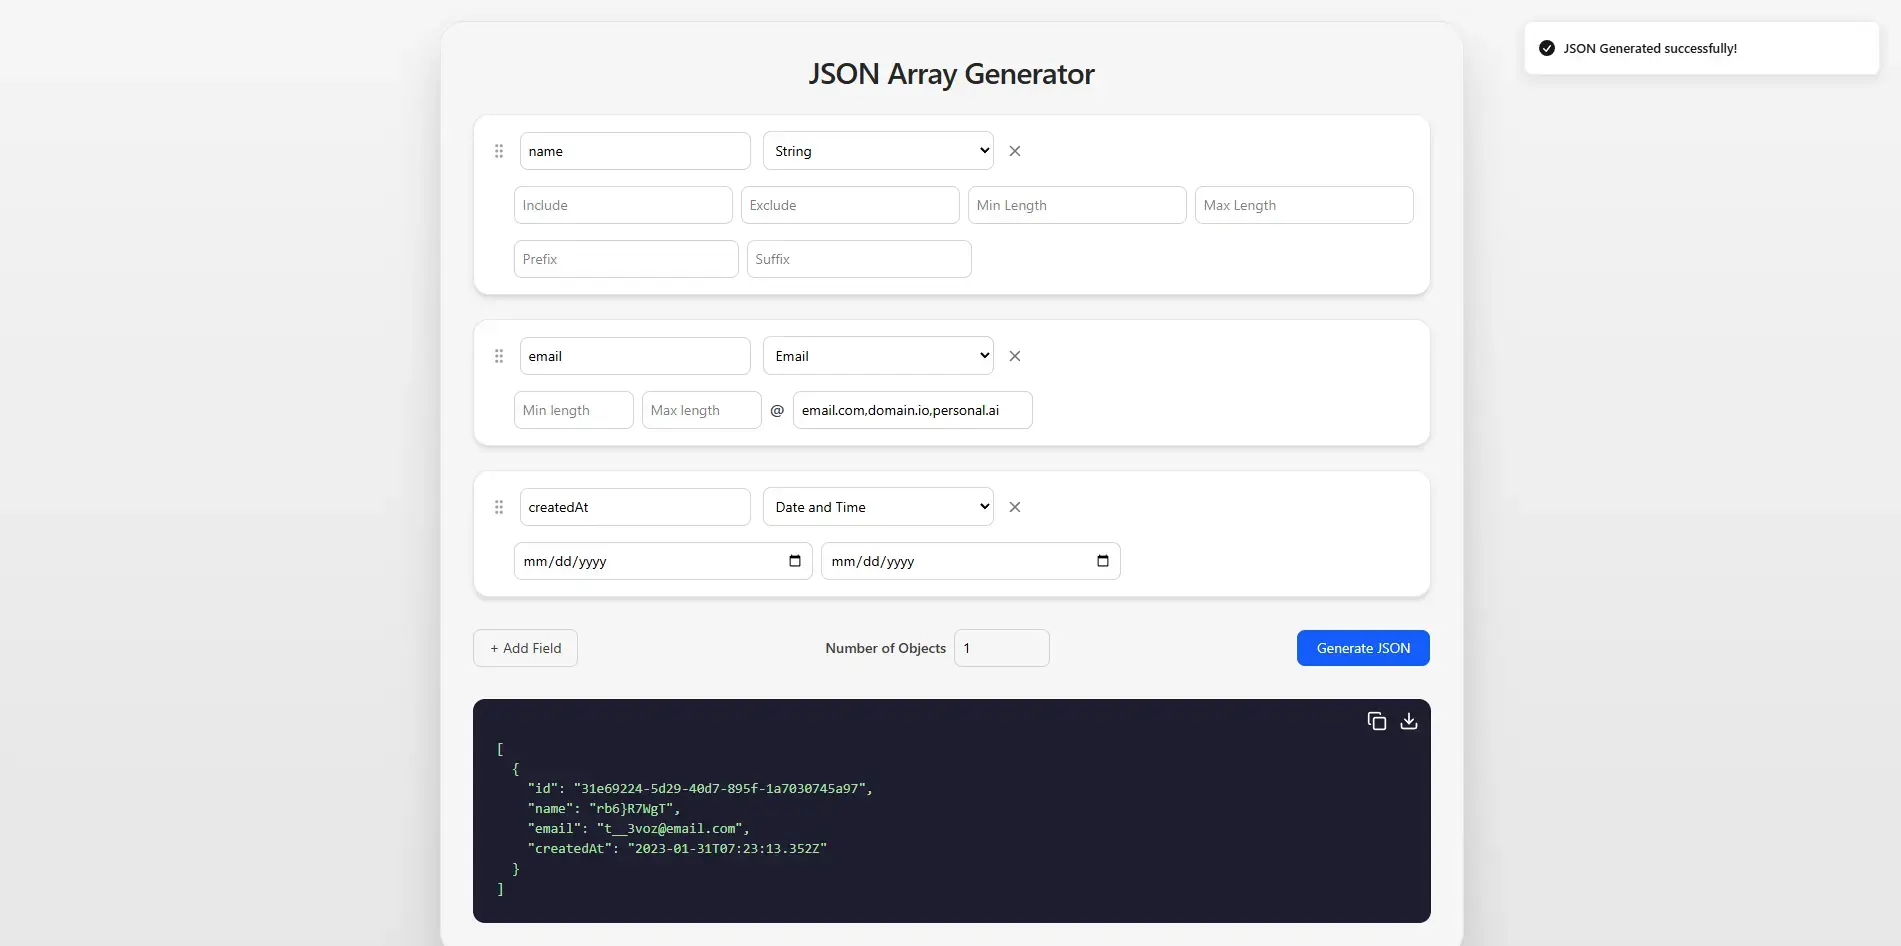Click the Include text field
The height and width of the screenshot is (946, 1901).
(x=623, y=205)
